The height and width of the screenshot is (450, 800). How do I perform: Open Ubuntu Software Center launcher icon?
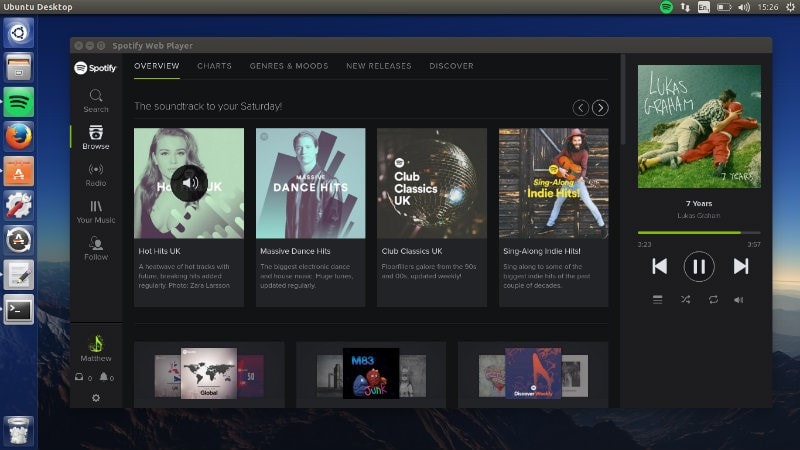(x=19, y=171)
